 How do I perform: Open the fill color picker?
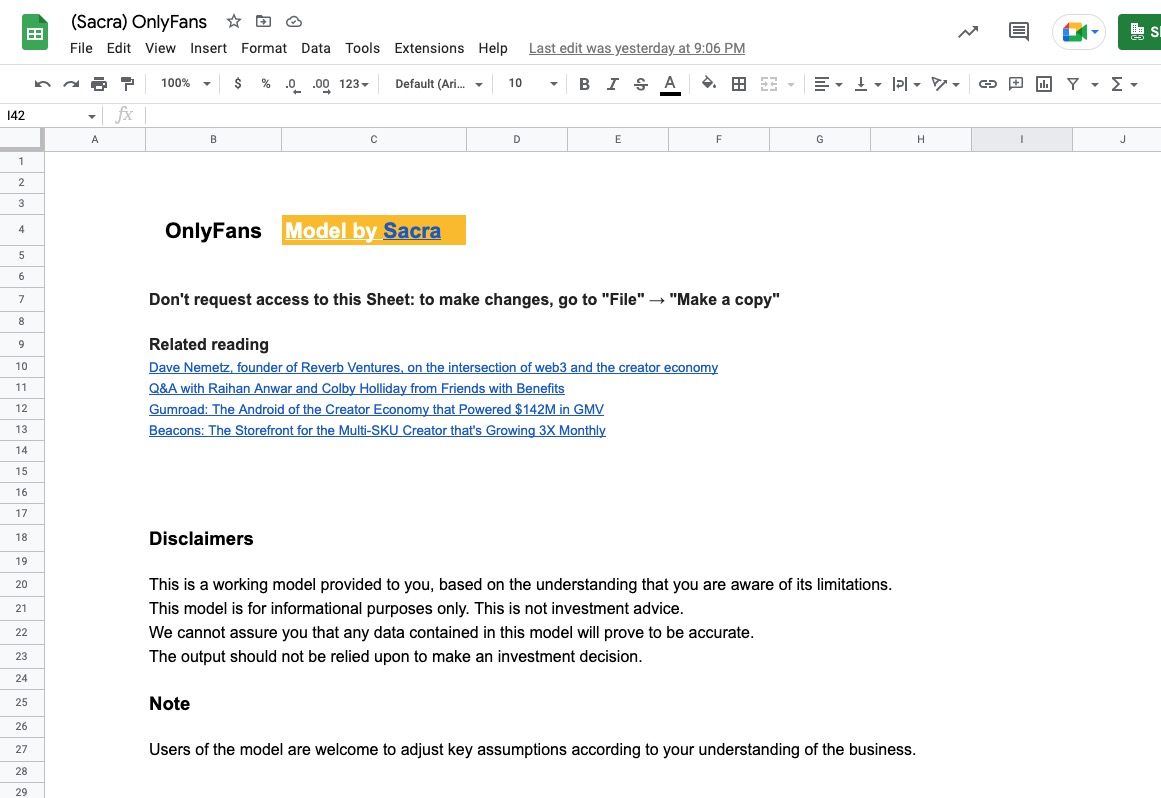709,84
